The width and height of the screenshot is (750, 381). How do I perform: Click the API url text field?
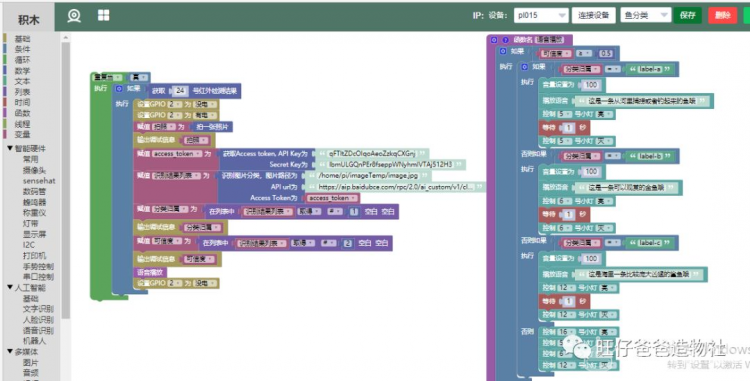coord(397,187)
